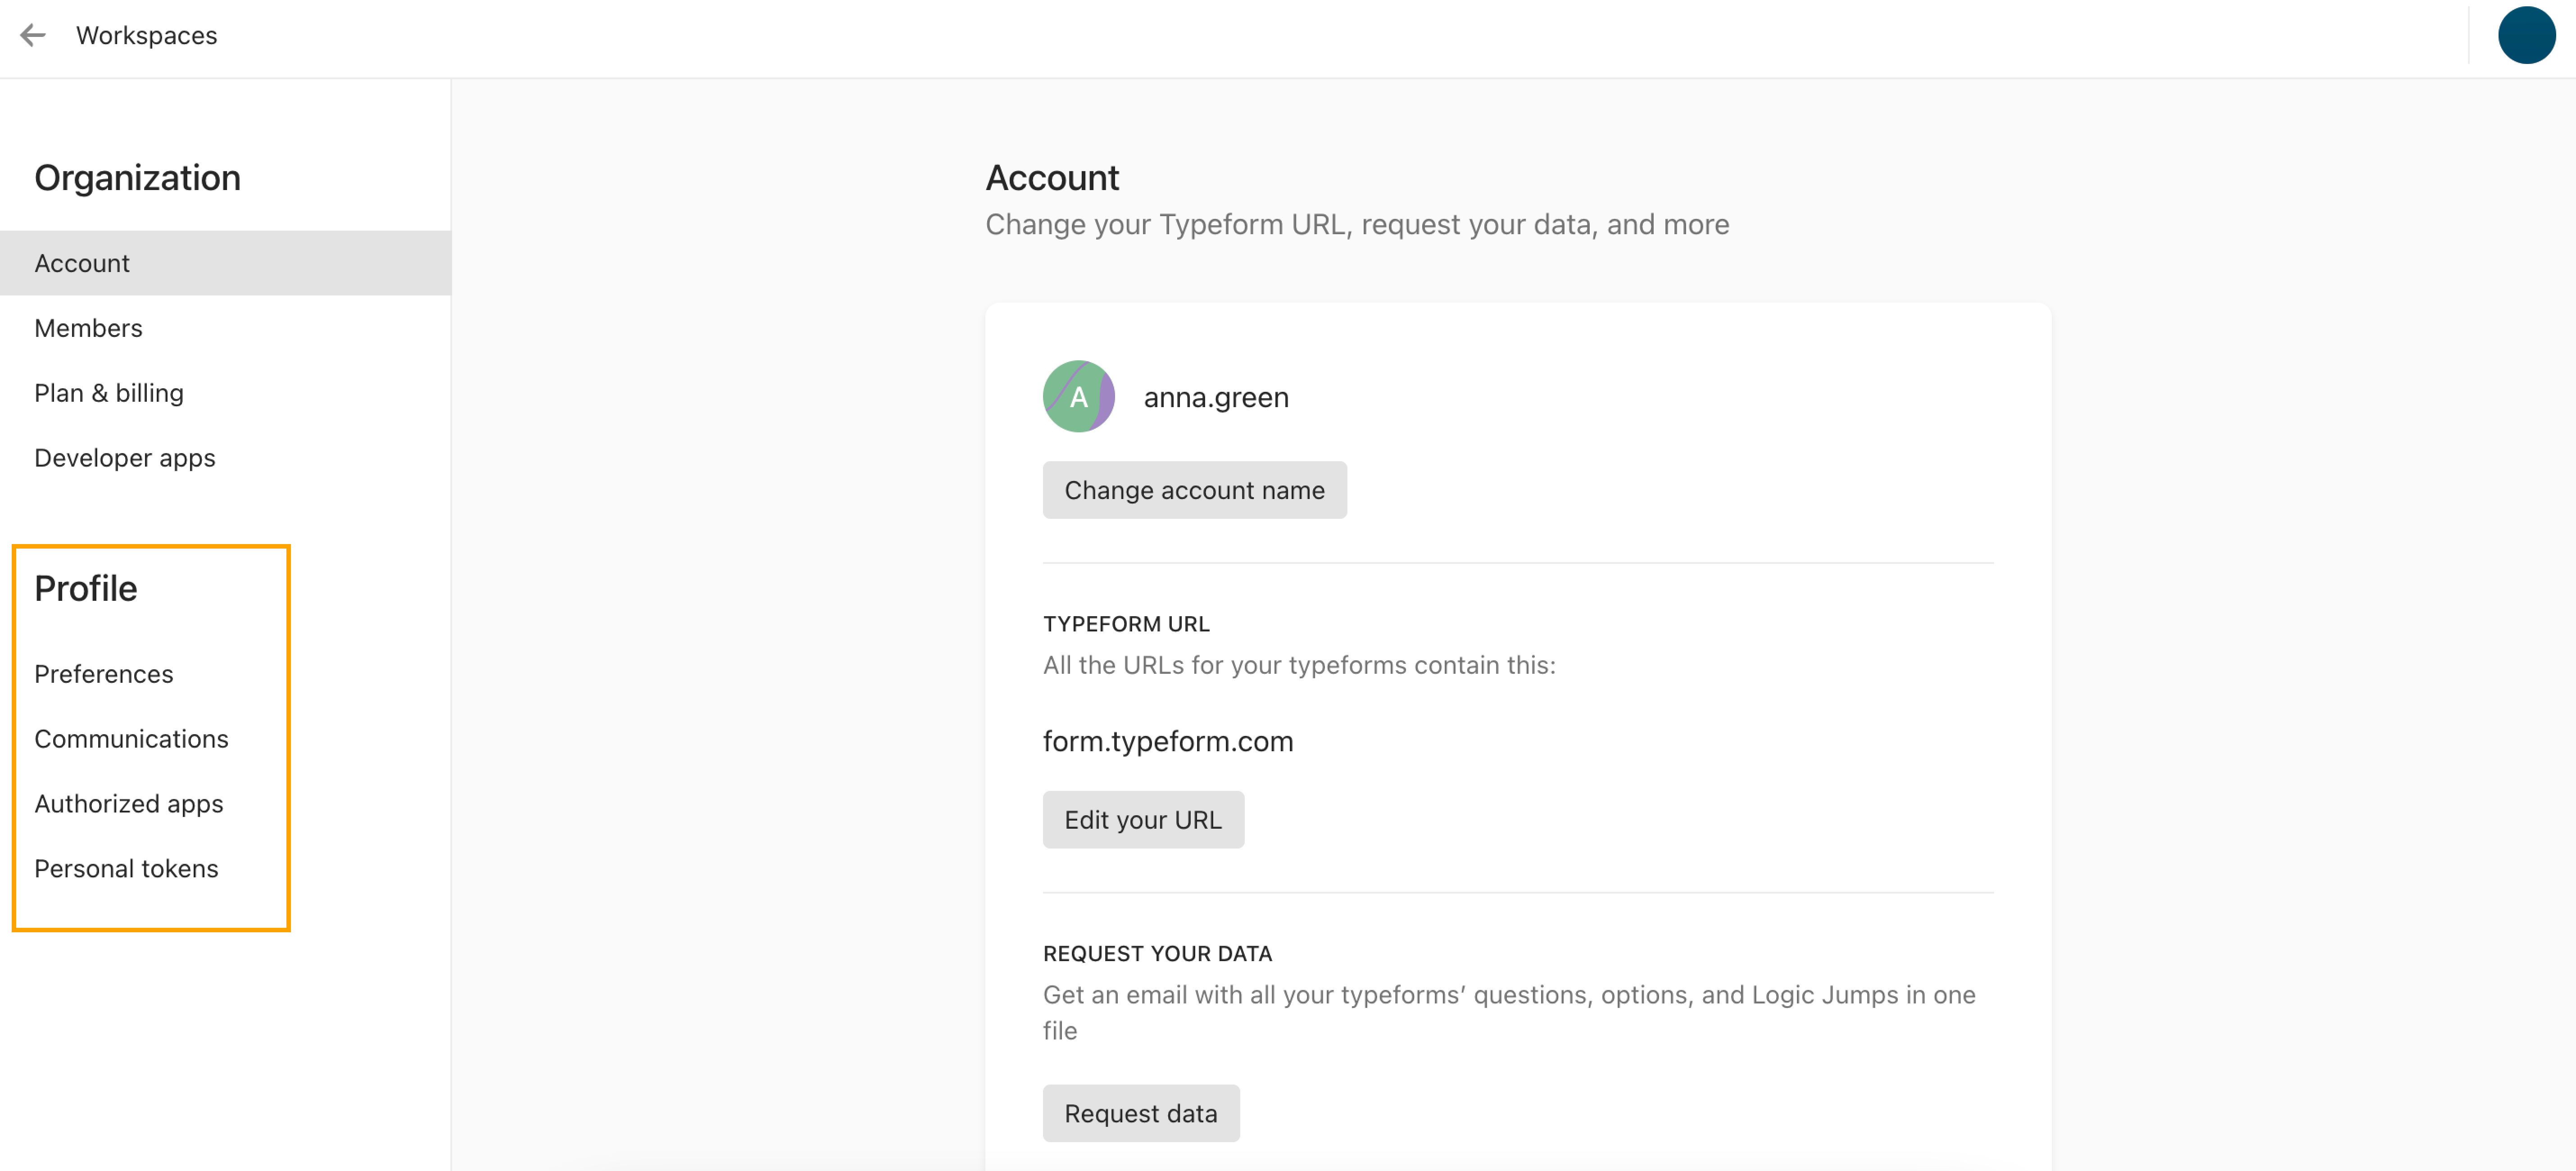Open the user avatar menu at top right
This screenshot has width=2576, height=1171.
pyautogui.click(x=2526, y=36)
